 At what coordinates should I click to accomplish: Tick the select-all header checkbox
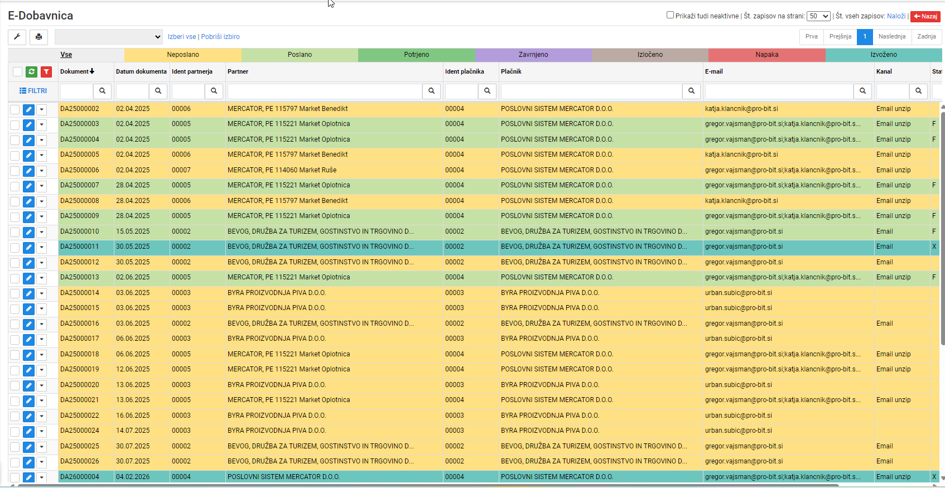17,72
